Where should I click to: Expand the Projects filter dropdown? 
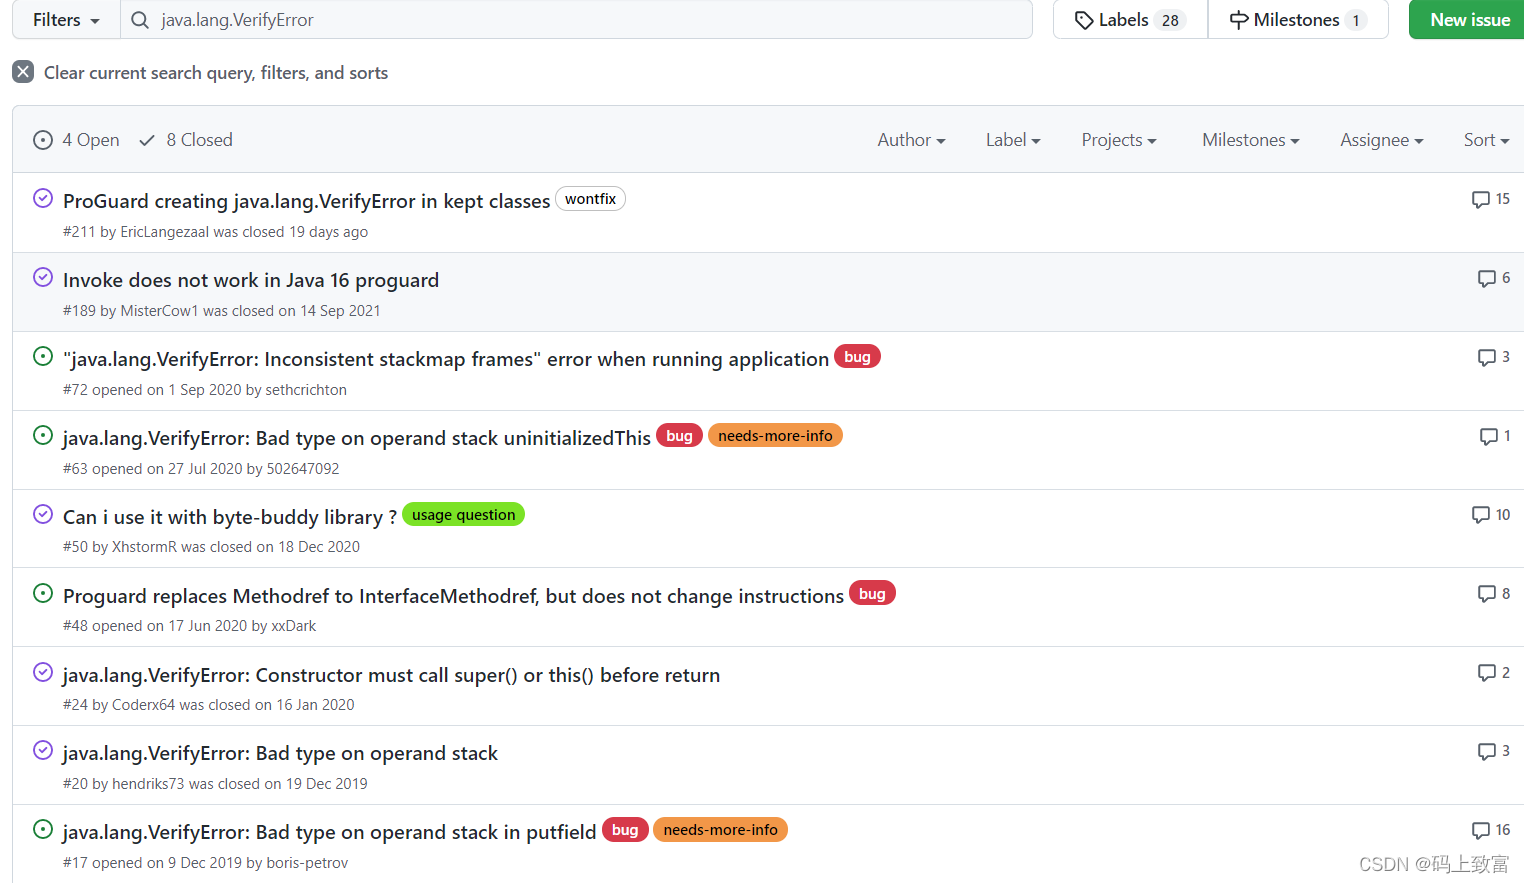point(1119,140)
